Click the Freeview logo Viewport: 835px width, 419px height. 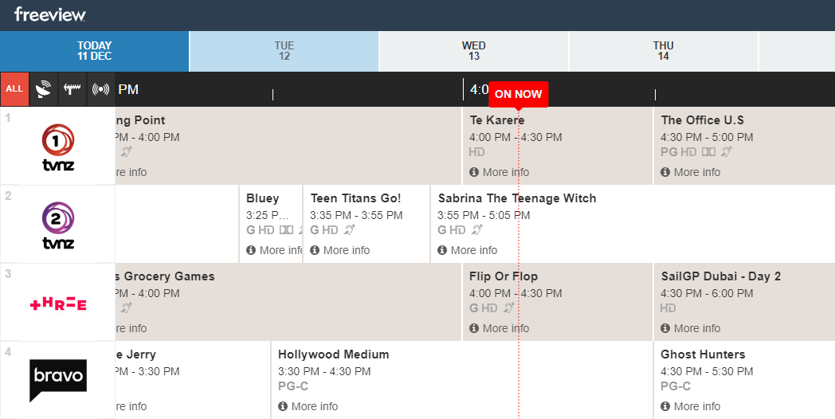[x=50, y=14]
